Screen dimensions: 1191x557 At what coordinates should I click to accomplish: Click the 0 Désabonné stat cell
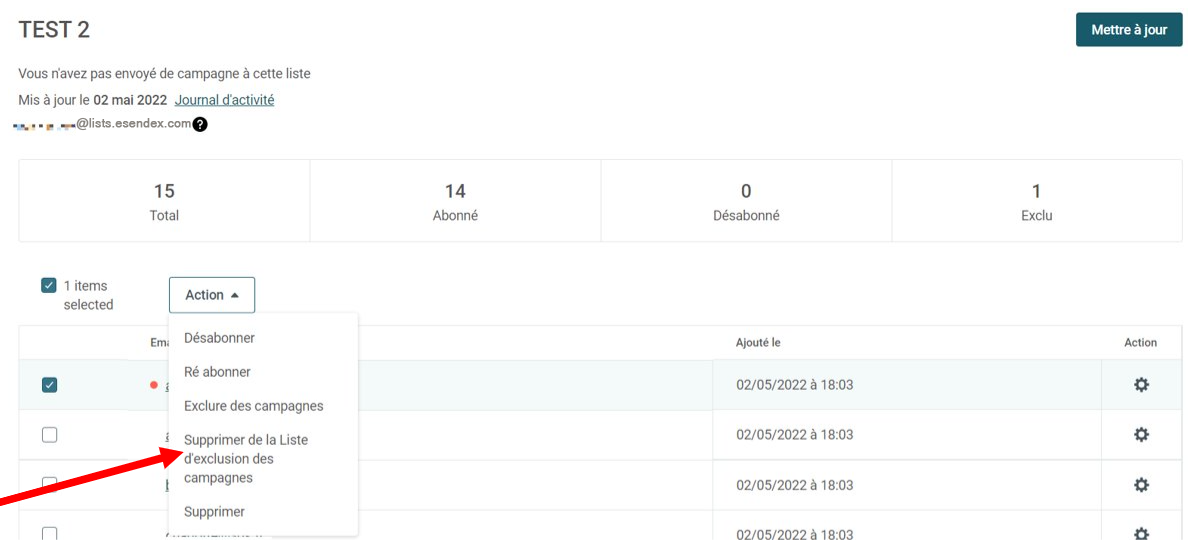pos(746,201)
